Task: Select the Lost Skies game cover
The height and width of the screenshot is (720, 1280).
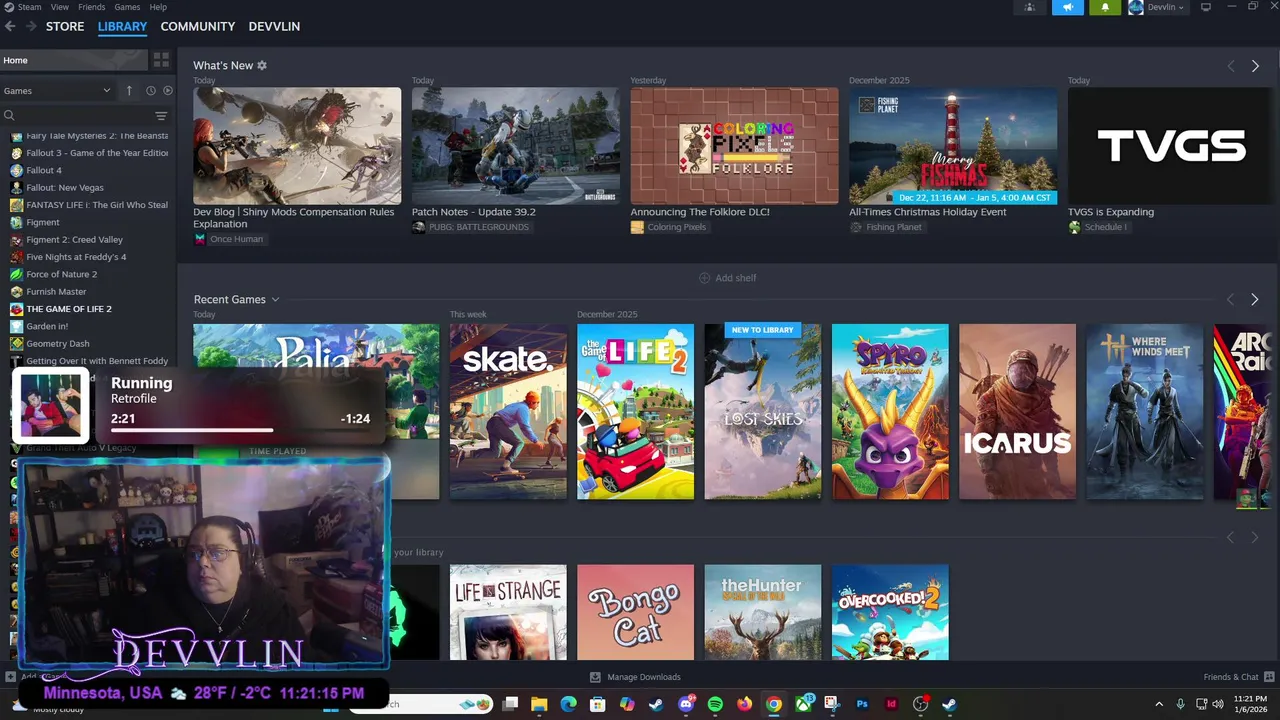Action: point(763,411)
